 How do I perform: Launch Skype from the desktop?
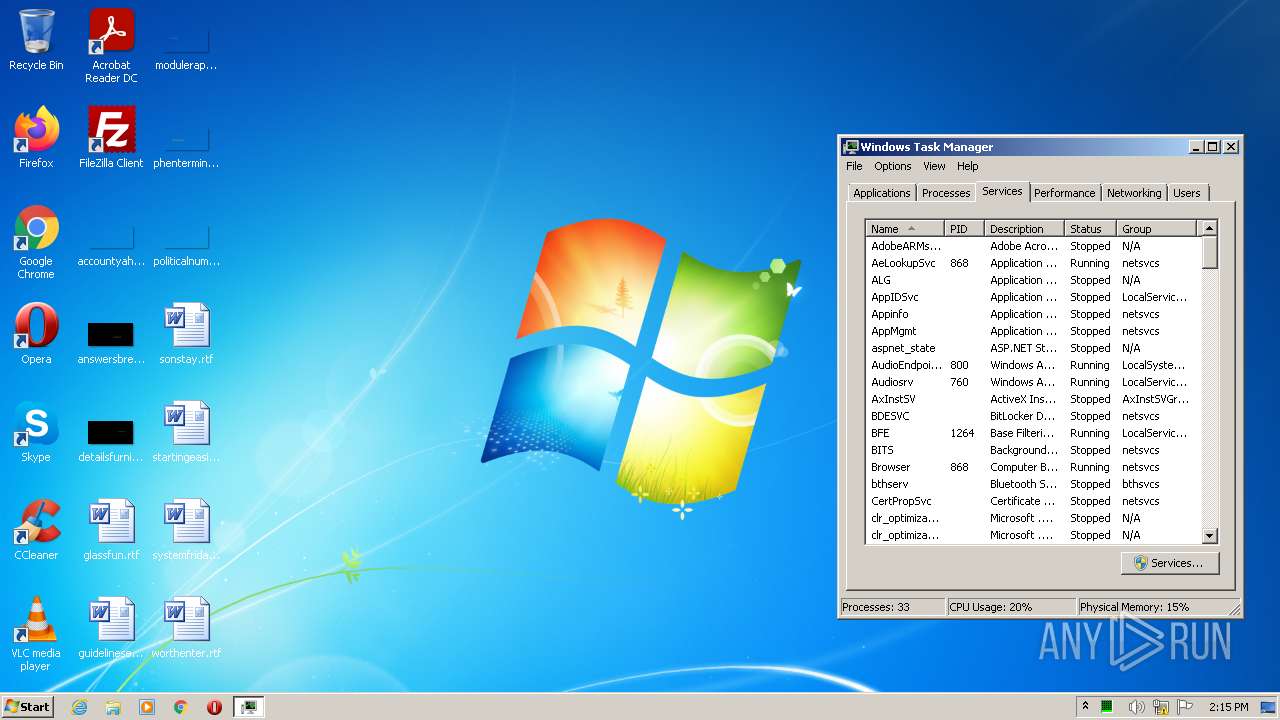36,432
